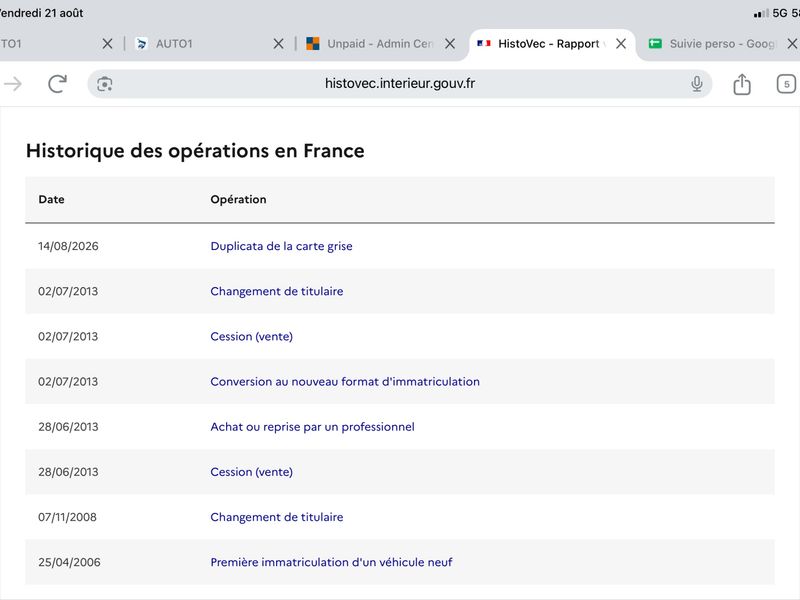This screenshot has width=800, height=600.
Task: Switch to the AUTO1 tab
Action: pos(174,44)
